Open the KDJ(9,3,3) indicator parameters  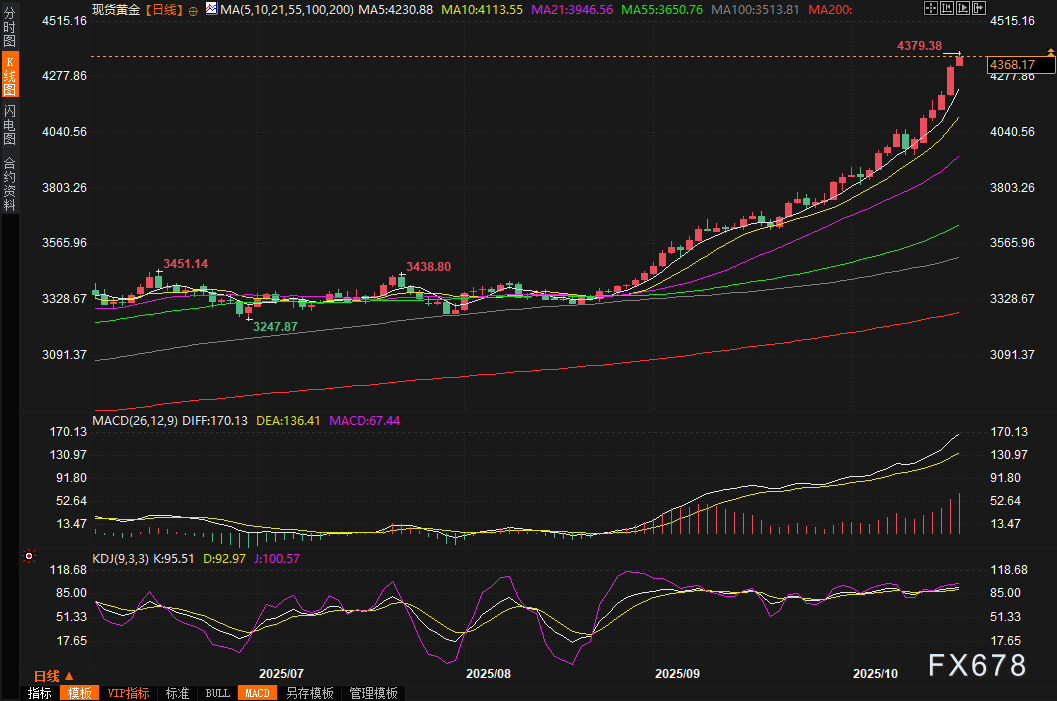tap(120, 559)
